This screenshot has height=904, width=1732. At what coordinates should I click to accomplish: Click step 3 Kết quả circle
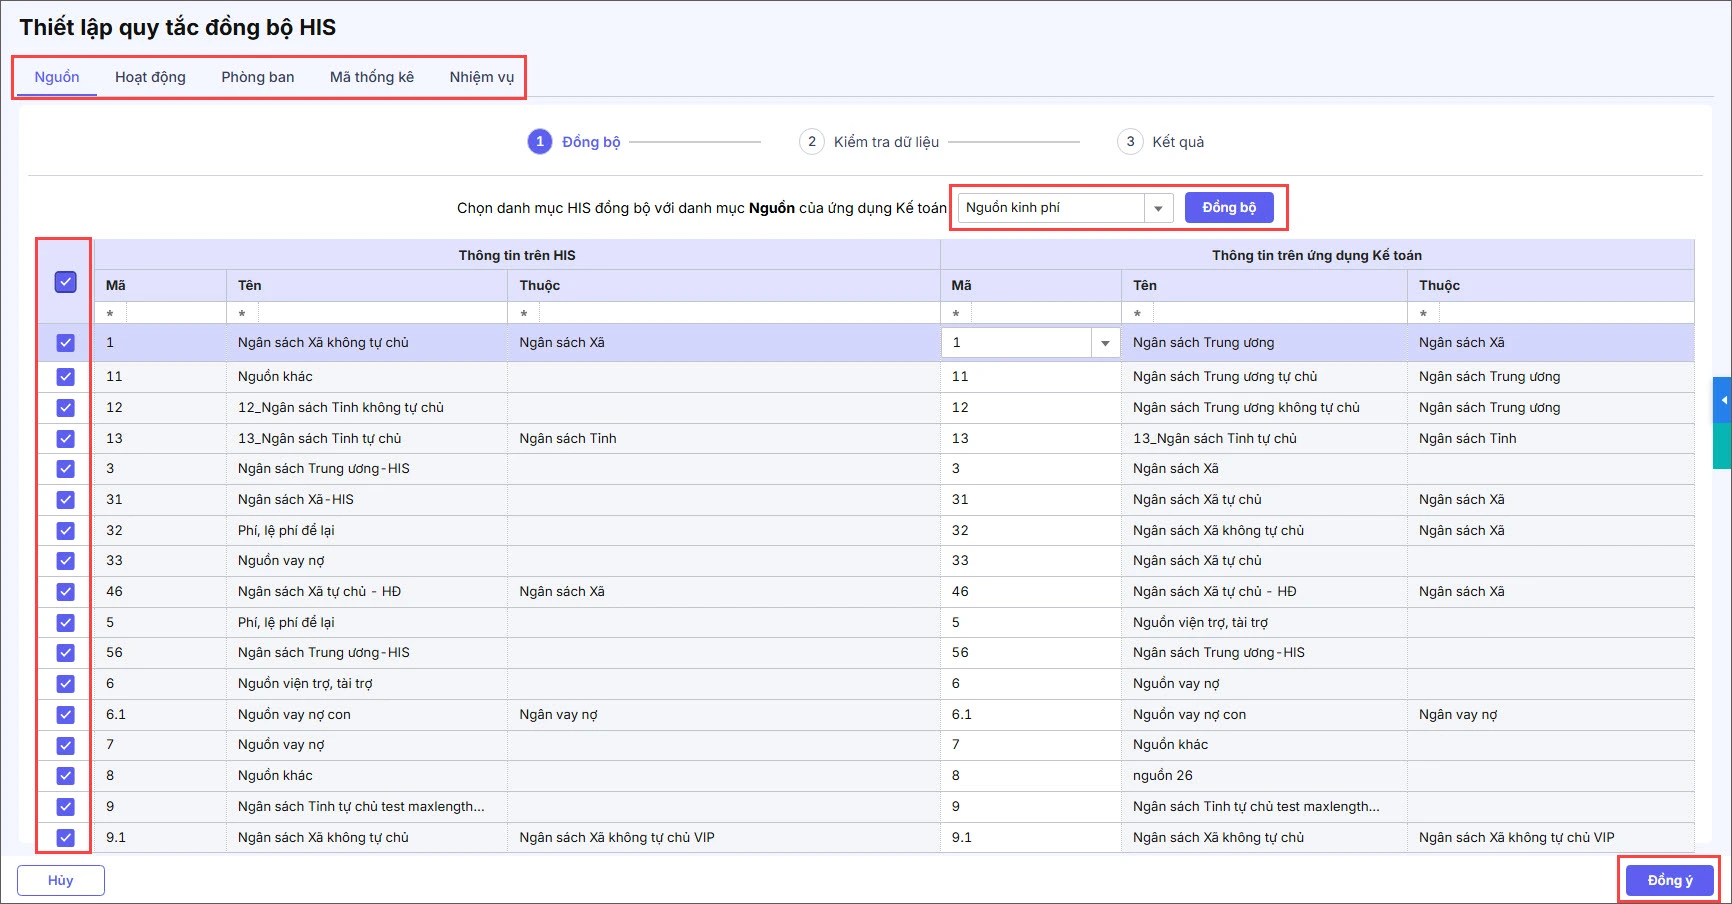click(x=1130, y=142)
